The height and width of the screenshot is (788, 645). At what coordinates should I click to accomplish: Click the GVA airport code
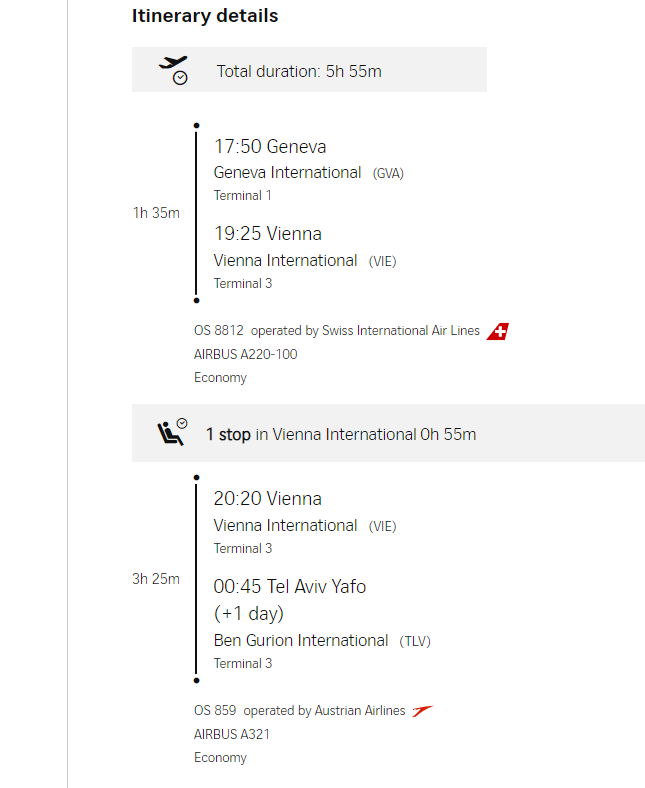[x=388, y=173]
